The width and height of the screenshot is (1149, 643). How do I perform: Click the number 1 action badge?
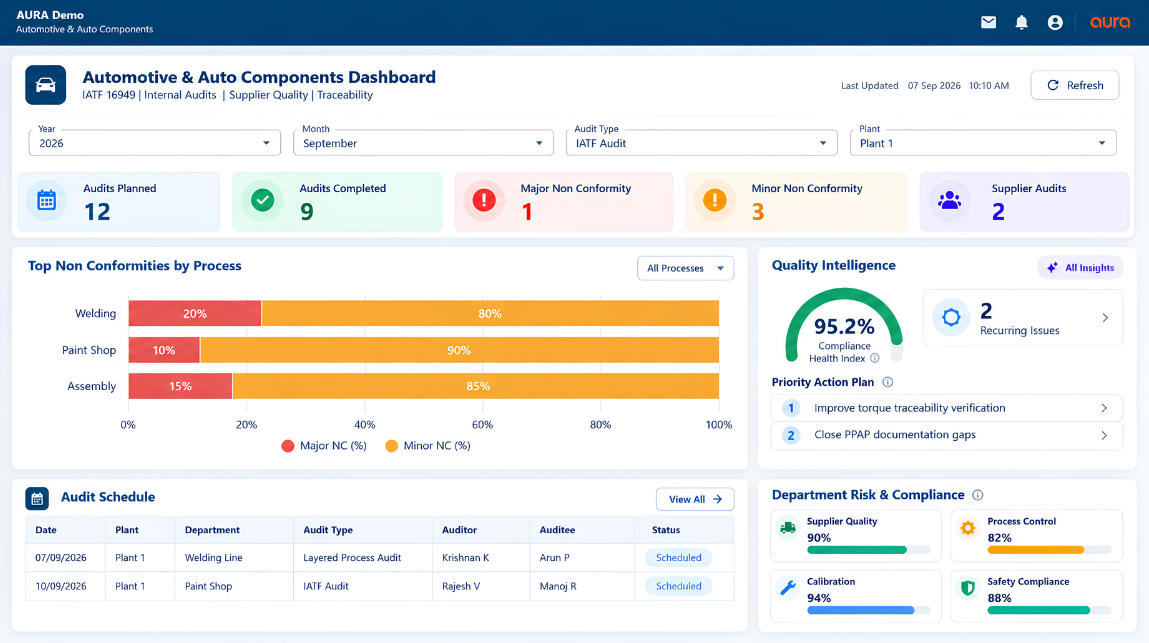(791, 408)
